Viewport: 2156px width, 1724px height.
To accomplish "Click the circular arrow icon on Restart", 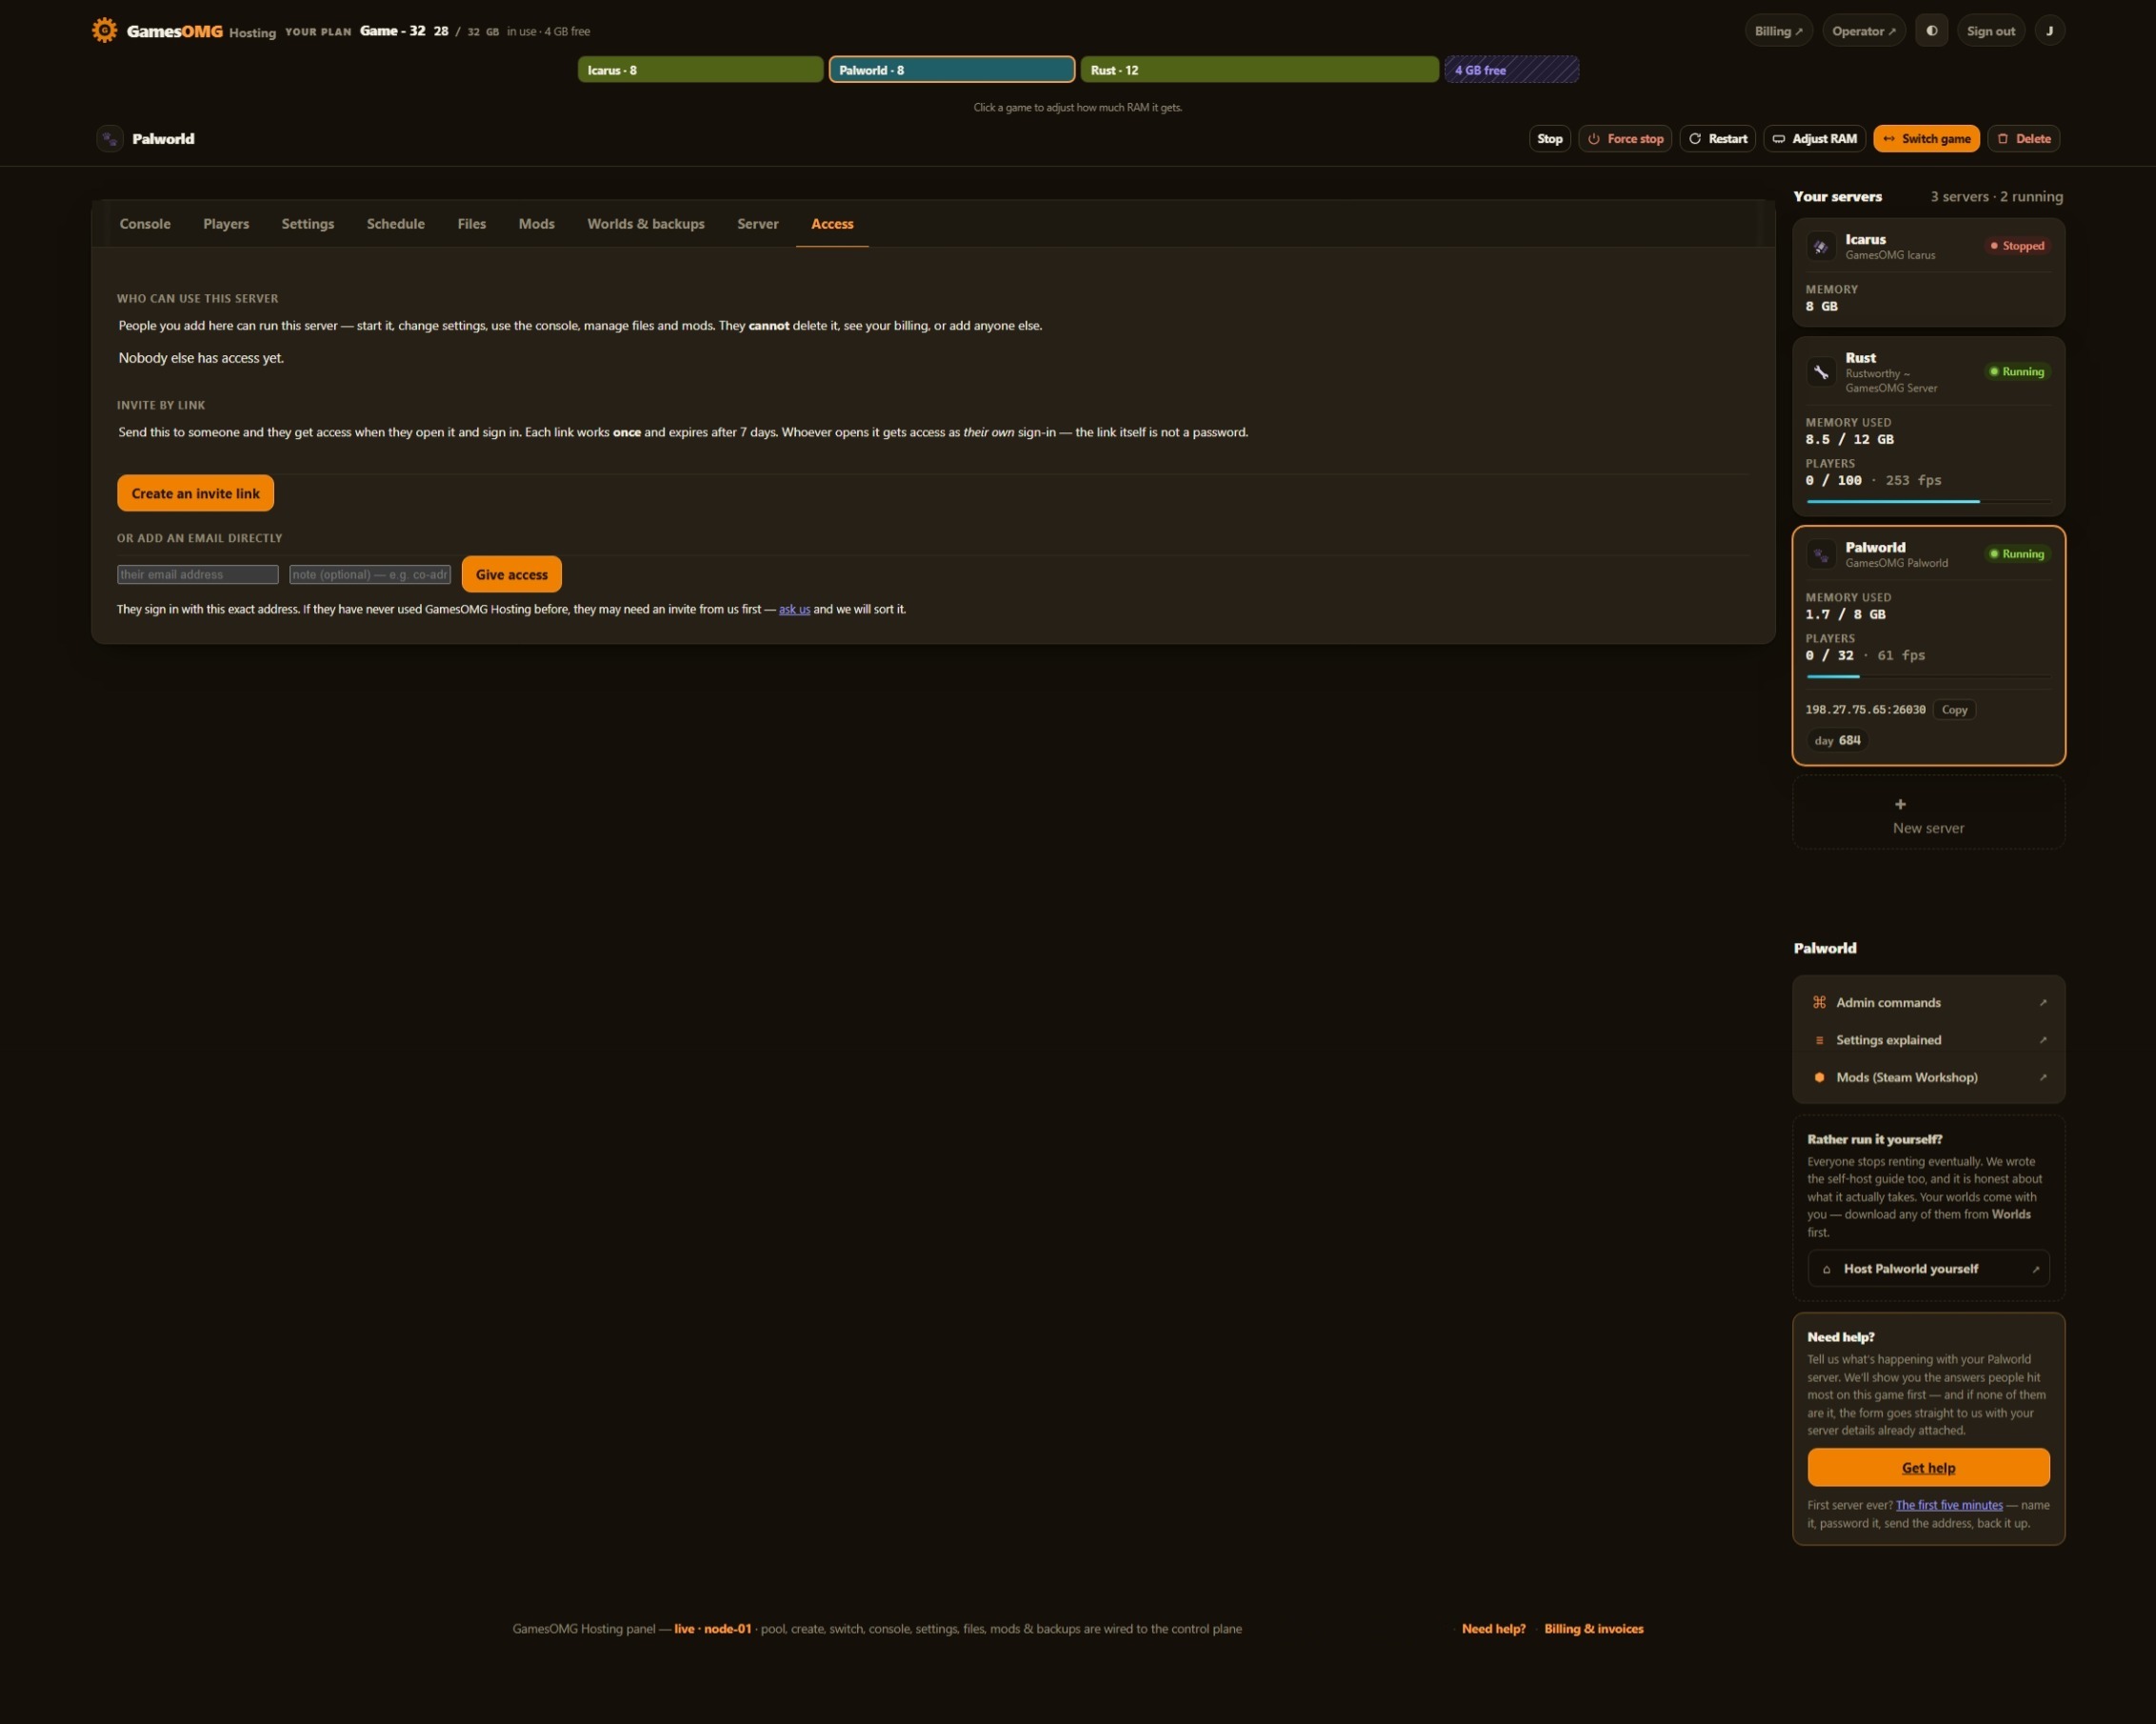I will pyautogui.click(x=1695, y=139).
